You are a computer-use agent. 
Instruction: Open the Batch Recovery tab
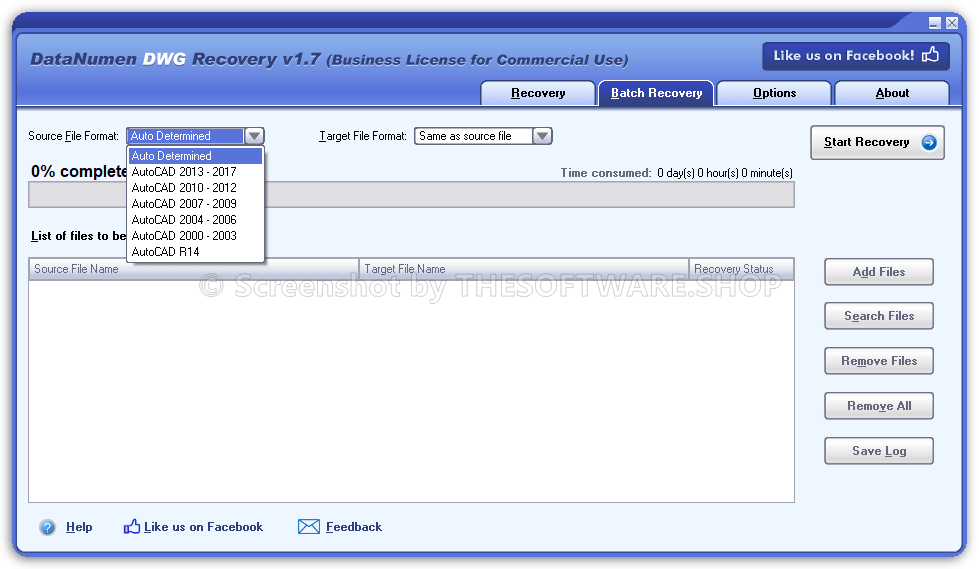pyautogui.click(x=656, y=93)
